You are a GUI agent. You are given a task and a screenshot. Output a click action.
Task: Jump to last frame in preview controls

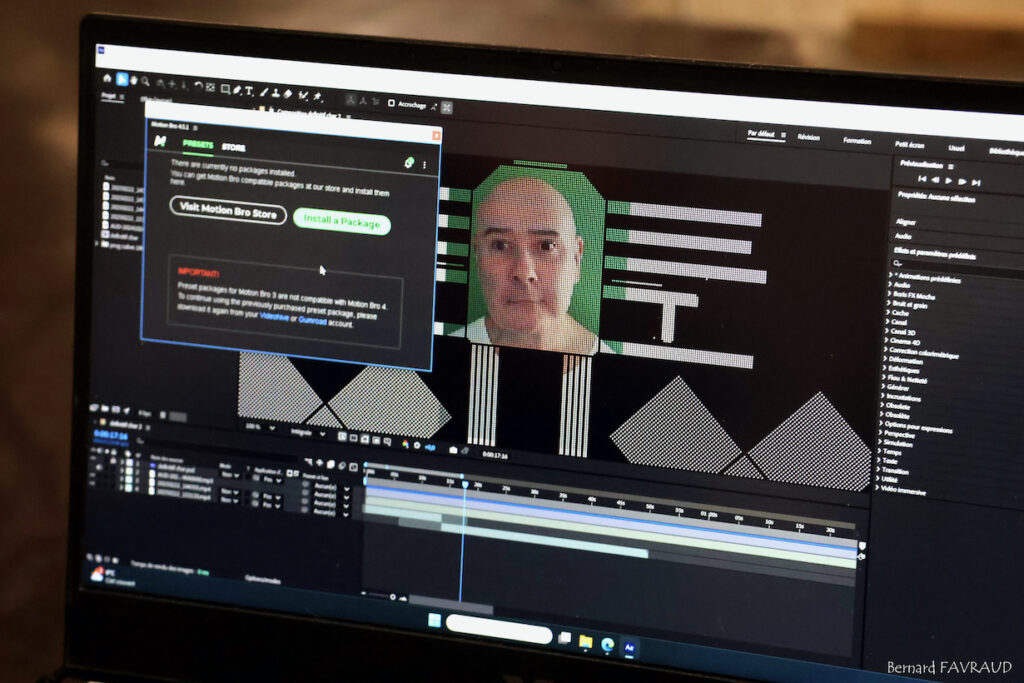(x=976, y=182)
